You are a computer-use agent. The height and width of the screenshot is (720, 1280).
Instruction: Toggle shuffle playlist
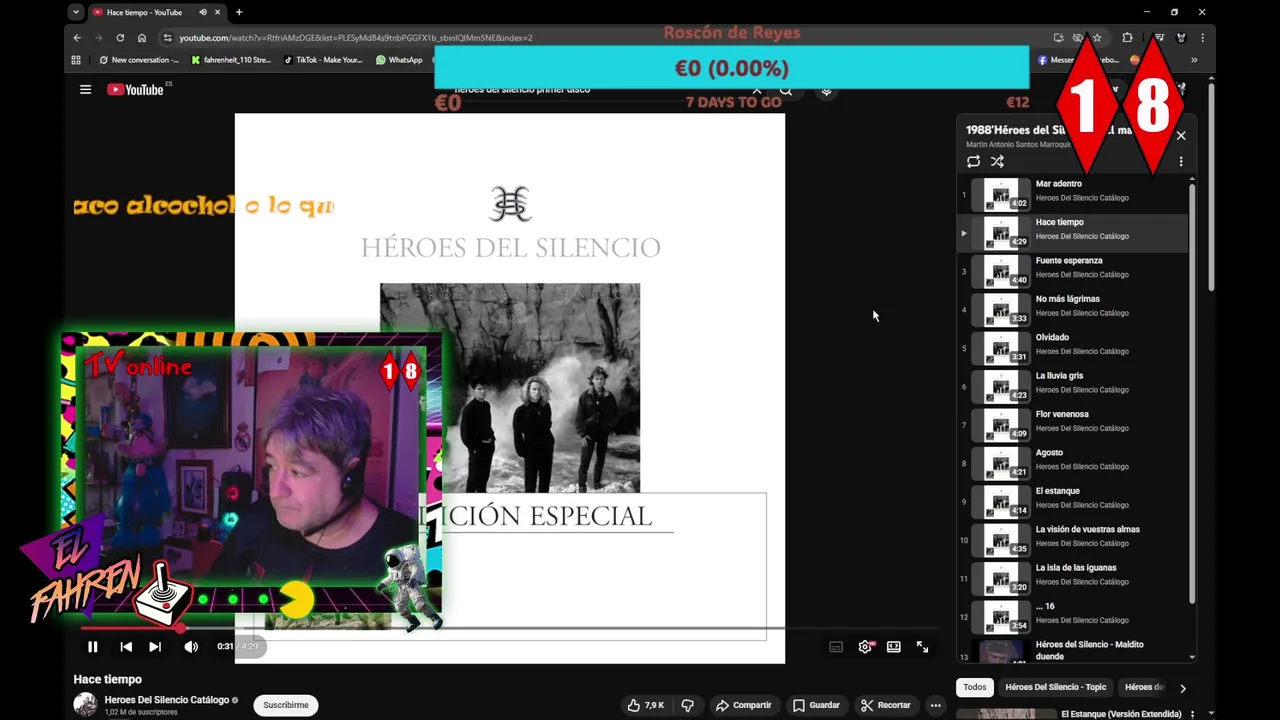(x=997, y=161)
